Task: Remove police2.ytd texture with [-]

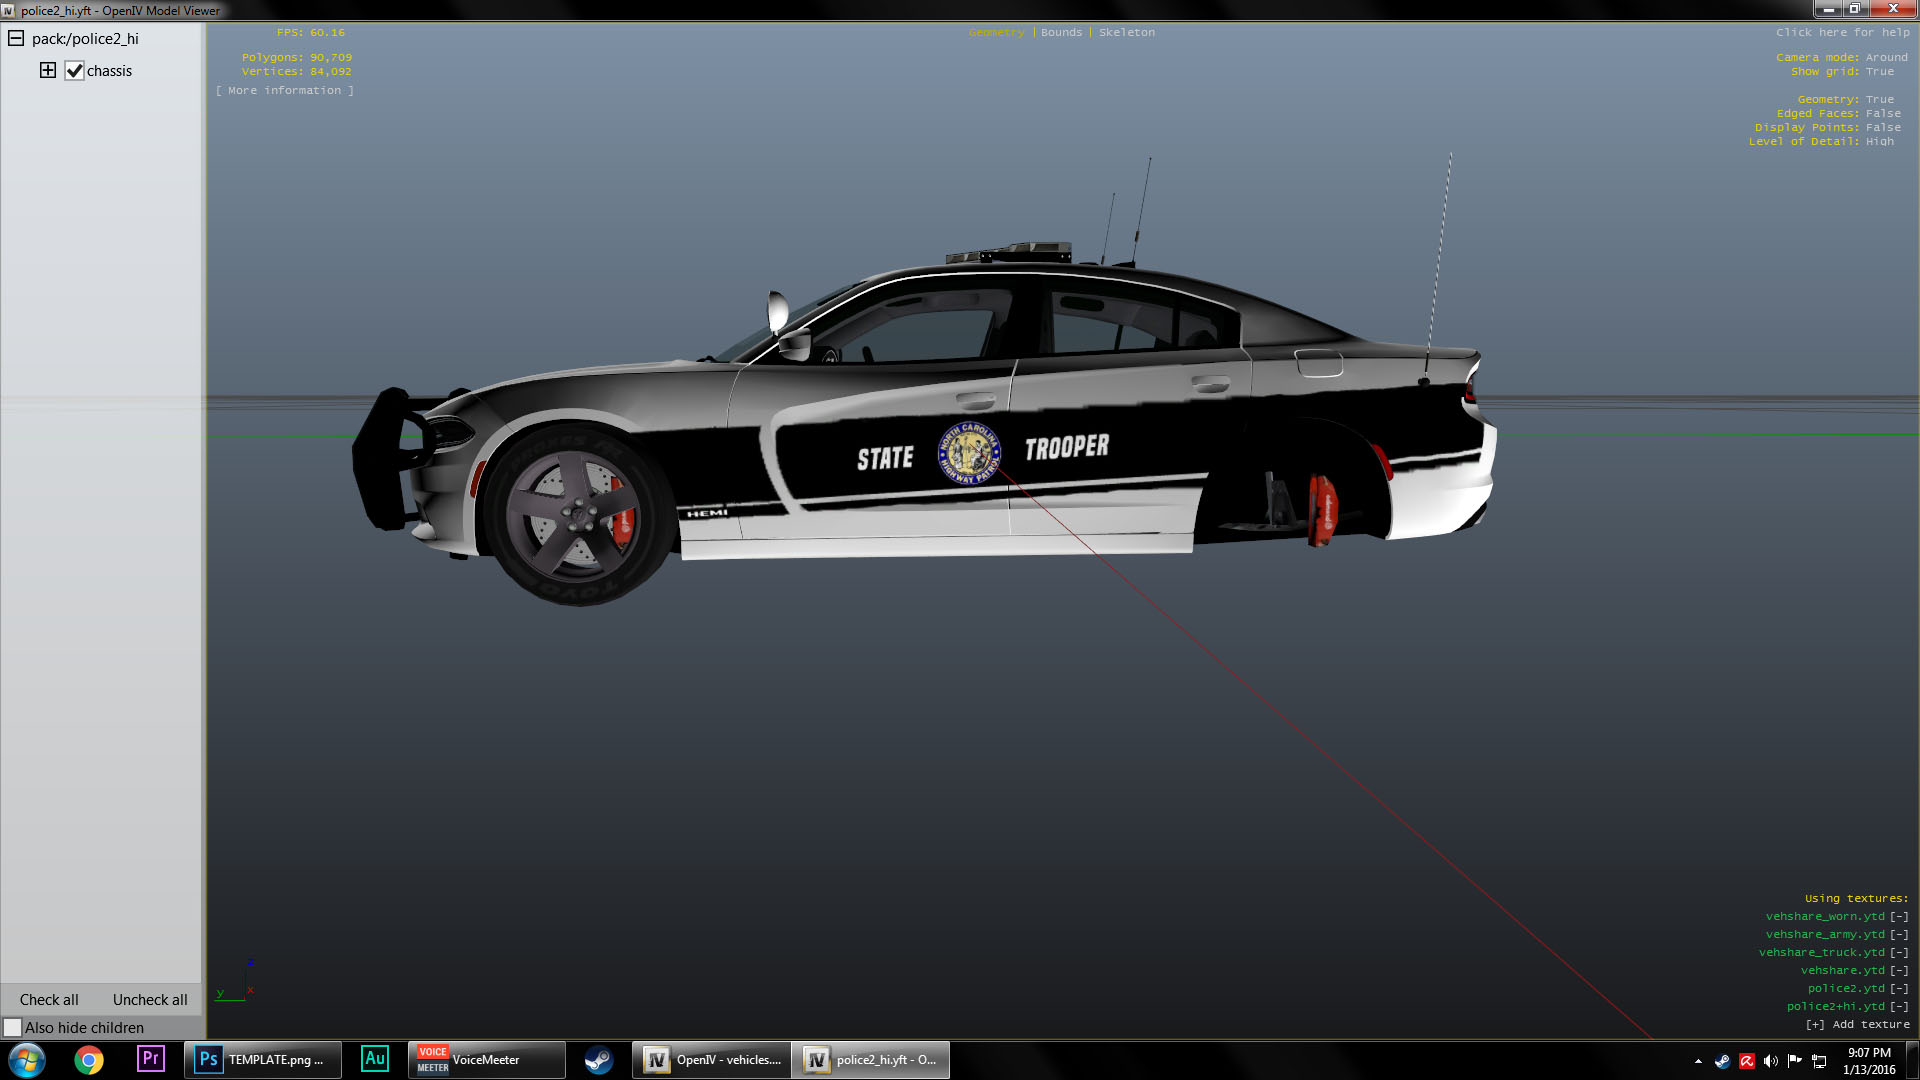Action: point(1899,988)
